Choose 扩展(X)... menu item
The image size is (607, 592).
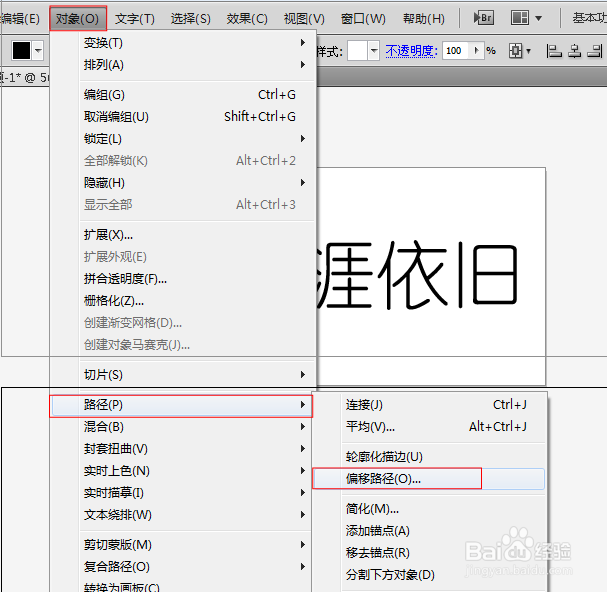click(197, 235)
